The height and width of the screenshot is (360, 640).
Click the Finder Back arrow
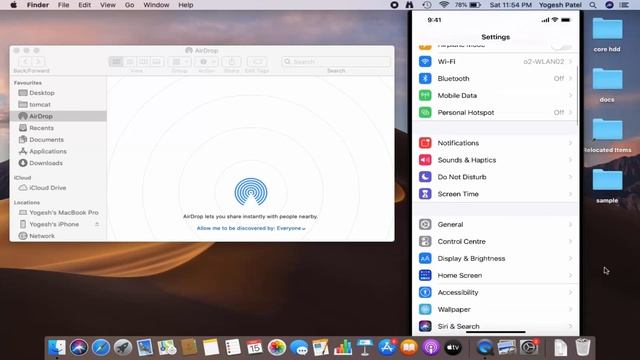click(x=25, y=62)
